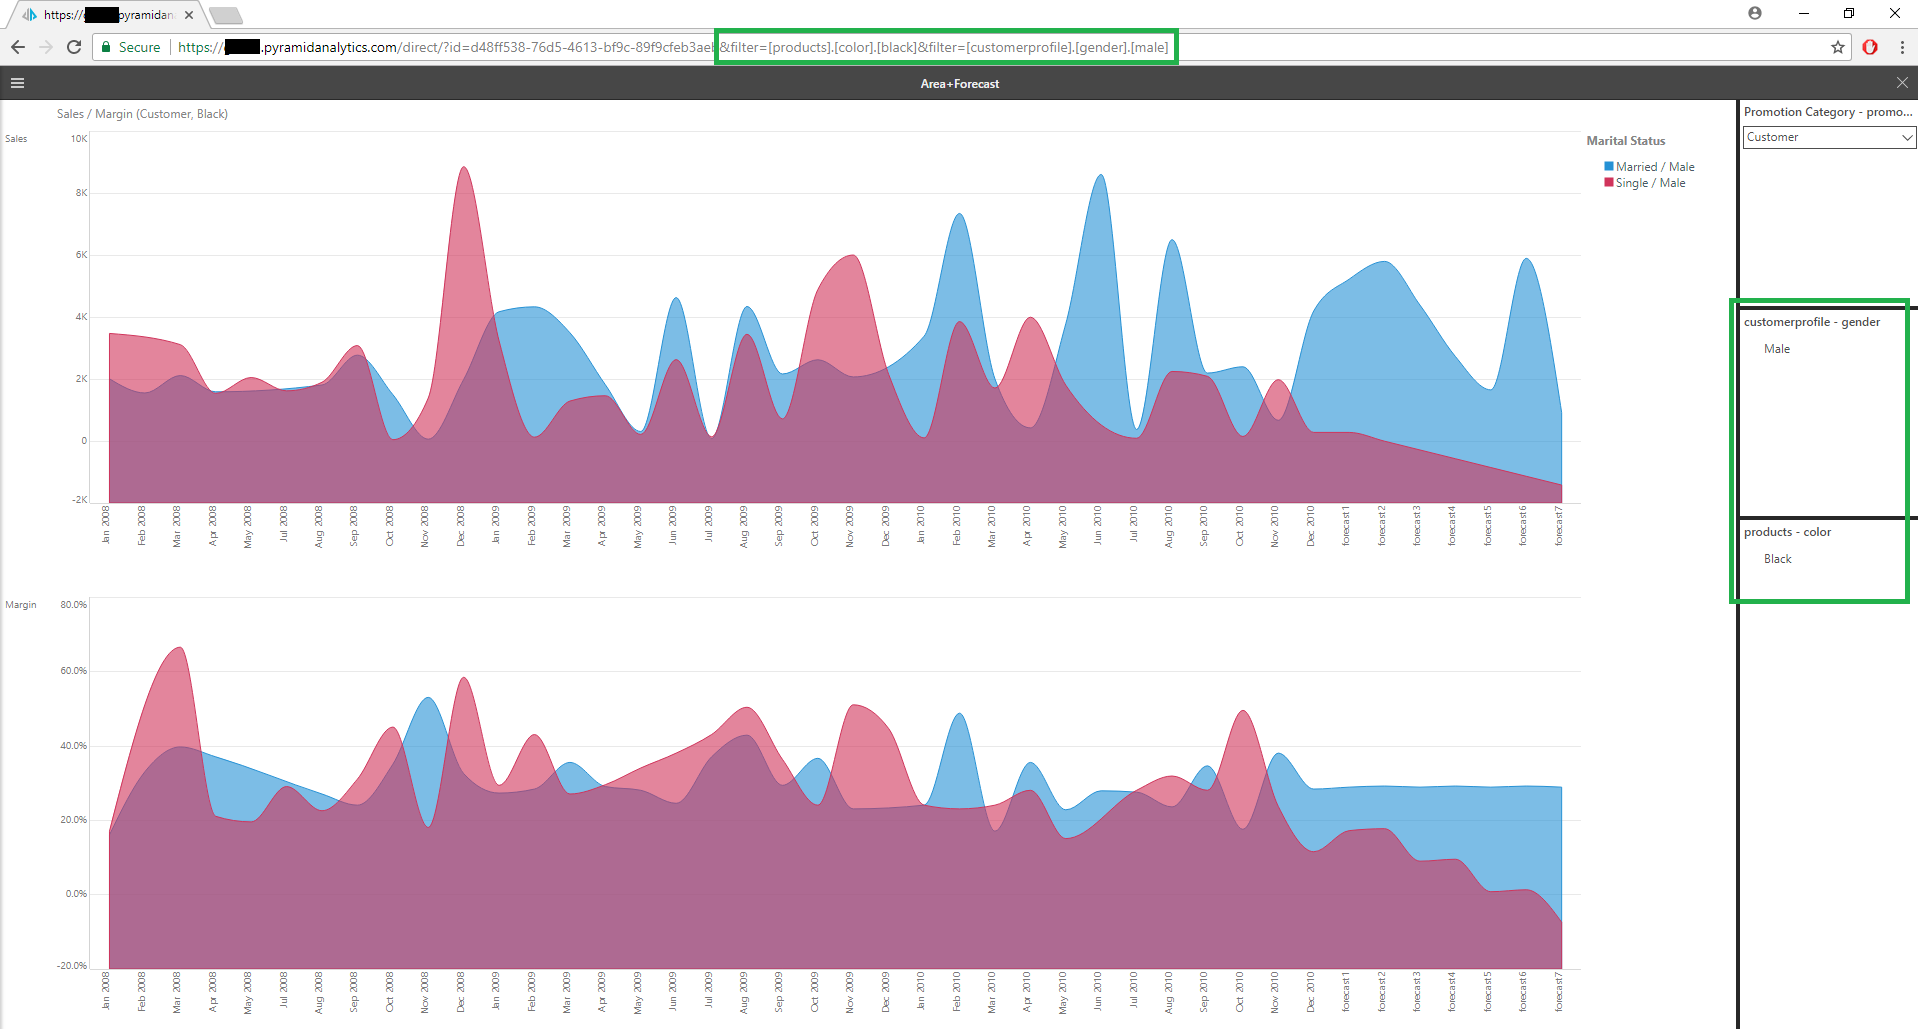Open Chrome three-dot menu

click(x=1902, y=47)
